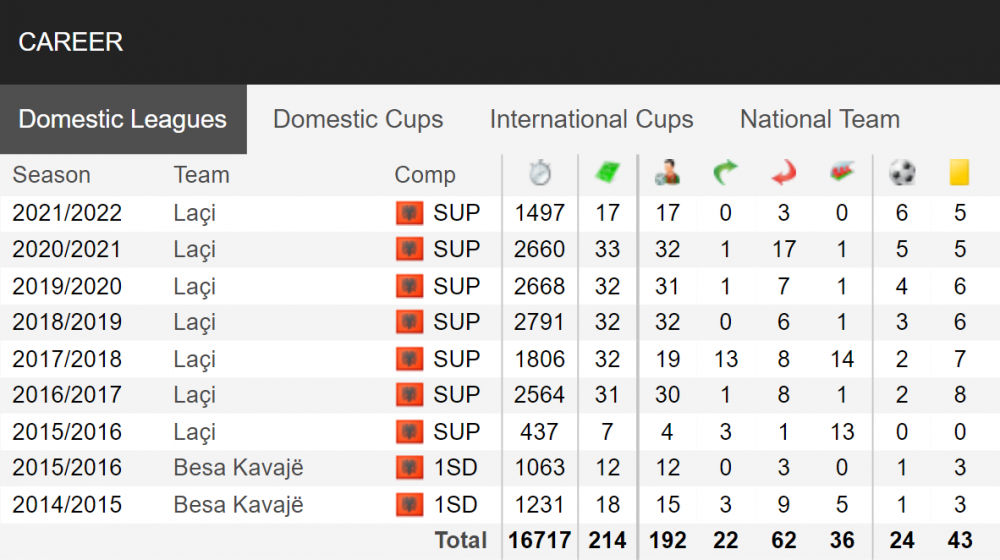Click 1SD competition link in 2014/2015 row
Viewport: 1000px width, 560px height.
455,505
